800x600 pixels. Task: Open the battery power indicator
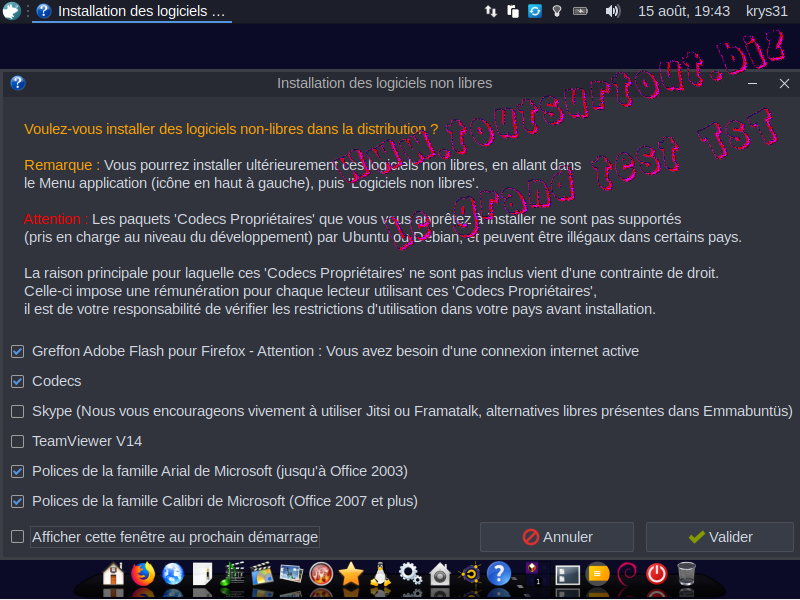pyautogui.click(x=580, y=11)
